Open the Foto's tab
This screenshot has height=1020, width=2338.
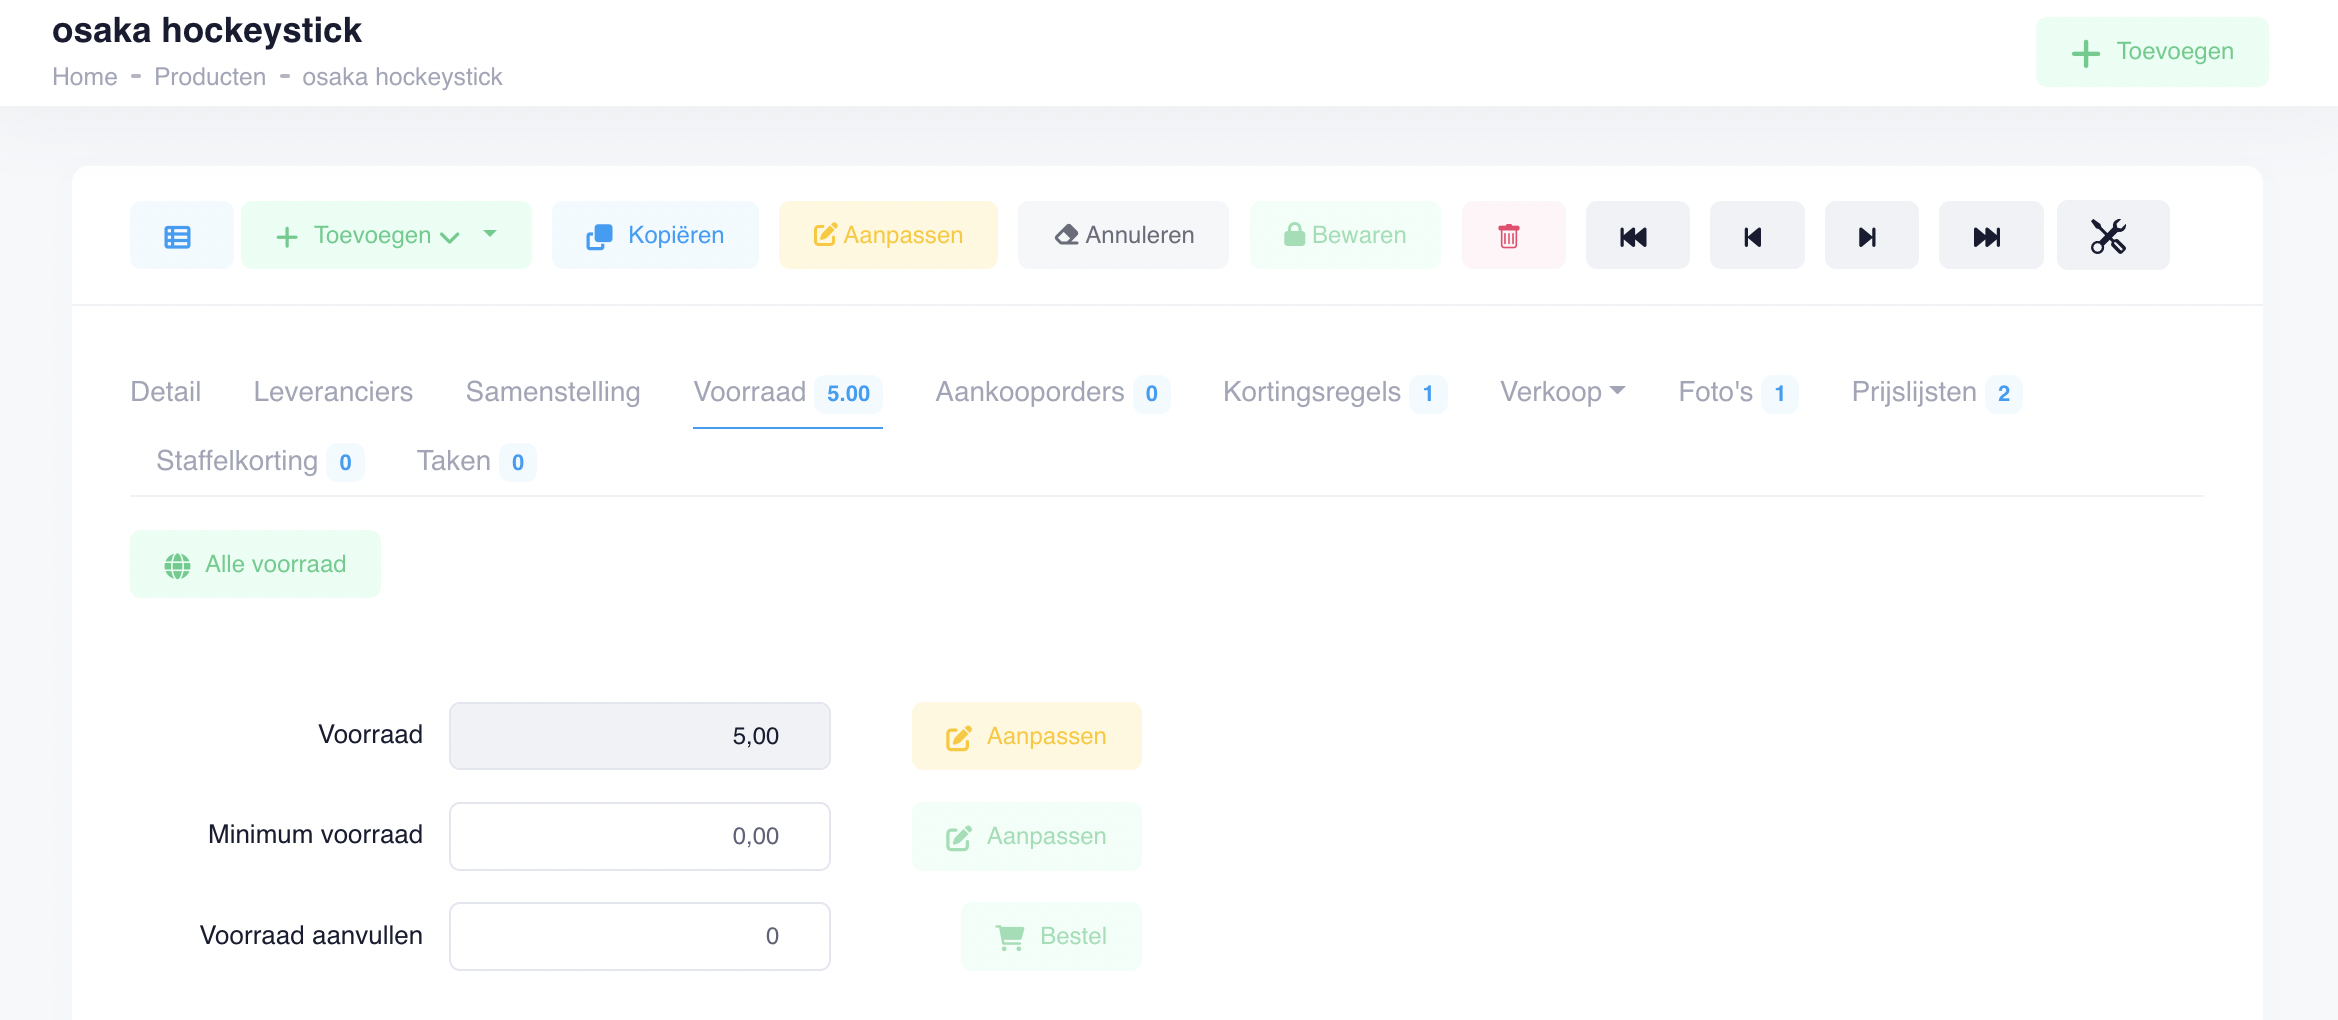1738,392
